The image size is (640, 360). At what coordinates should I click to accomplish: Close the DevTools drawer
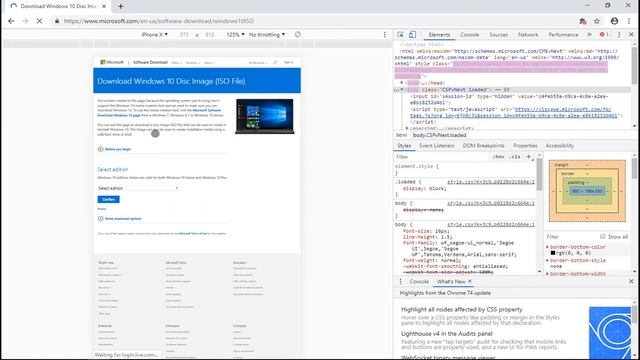(x=631, y=281)
